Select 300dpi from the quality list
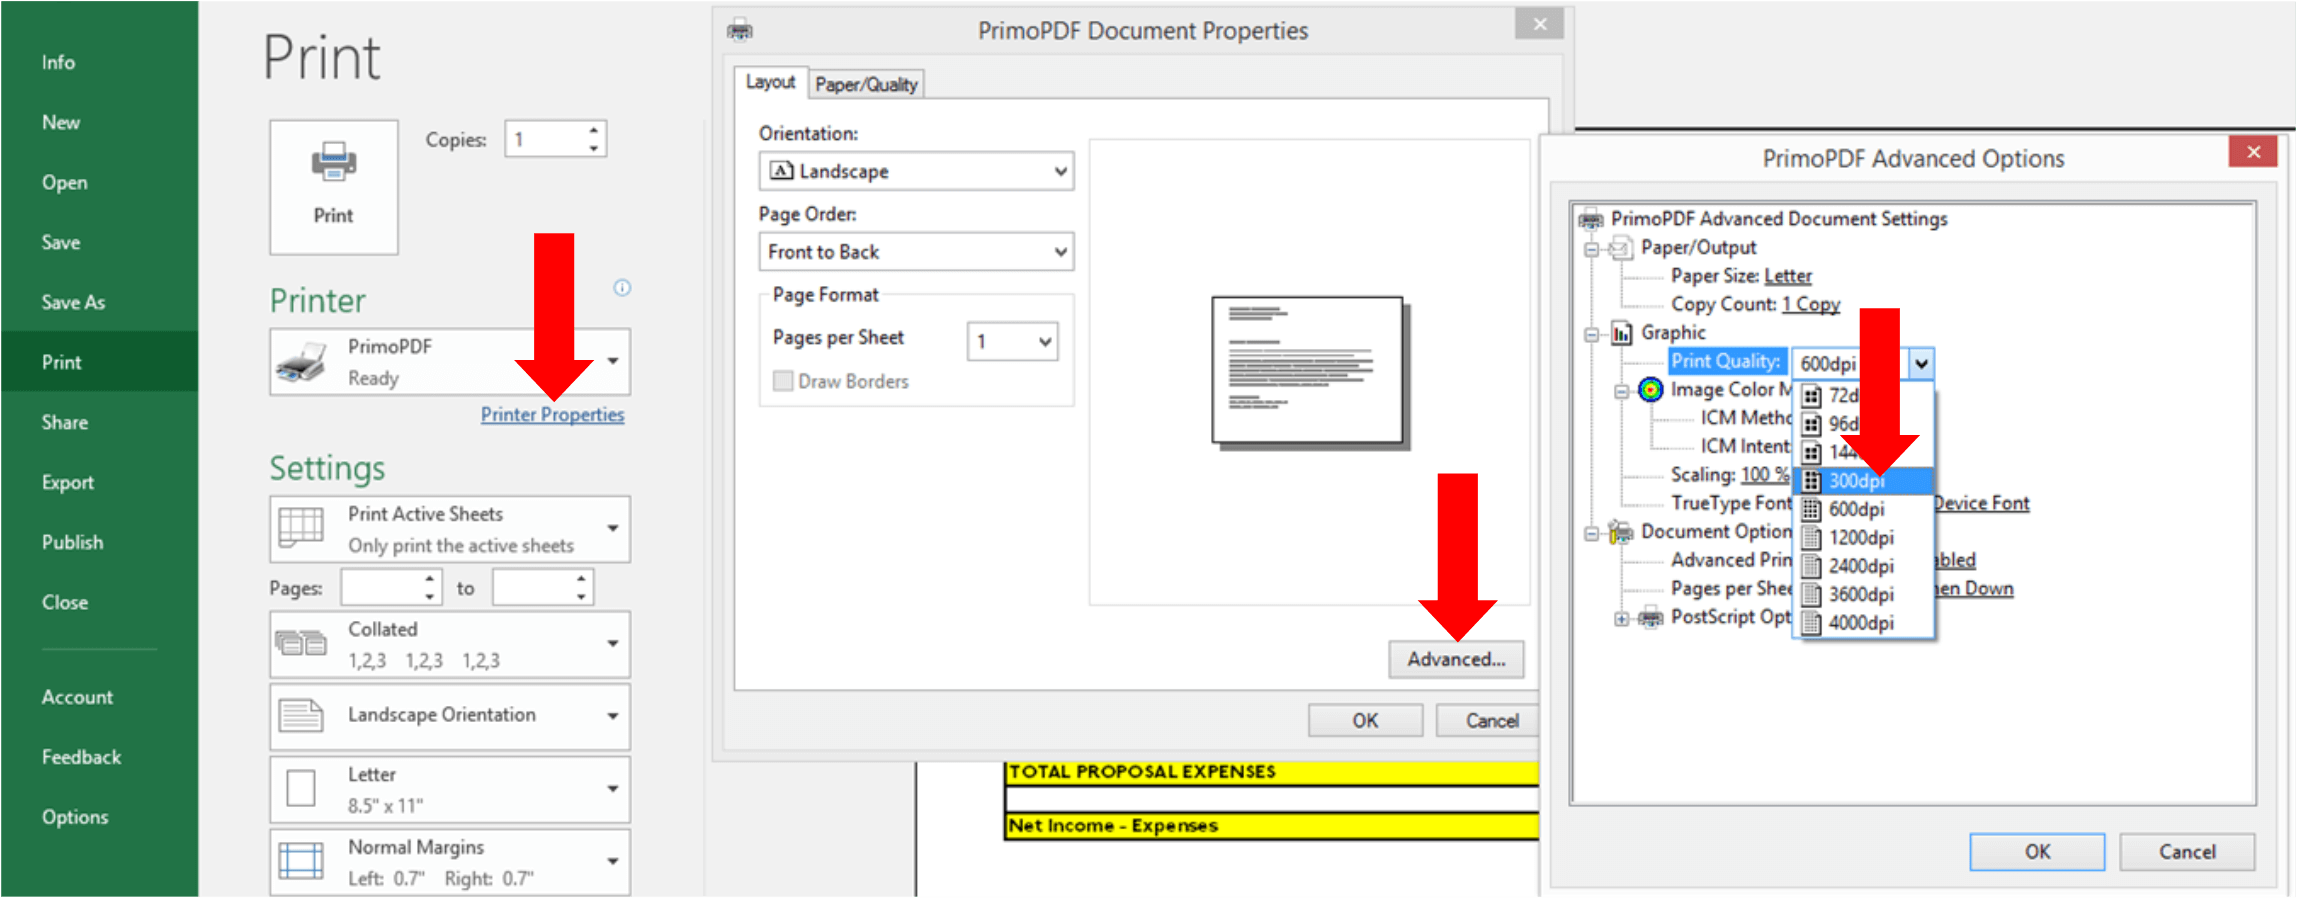The width and height of the screenshot is (2297, 901). click(1865, 481)
